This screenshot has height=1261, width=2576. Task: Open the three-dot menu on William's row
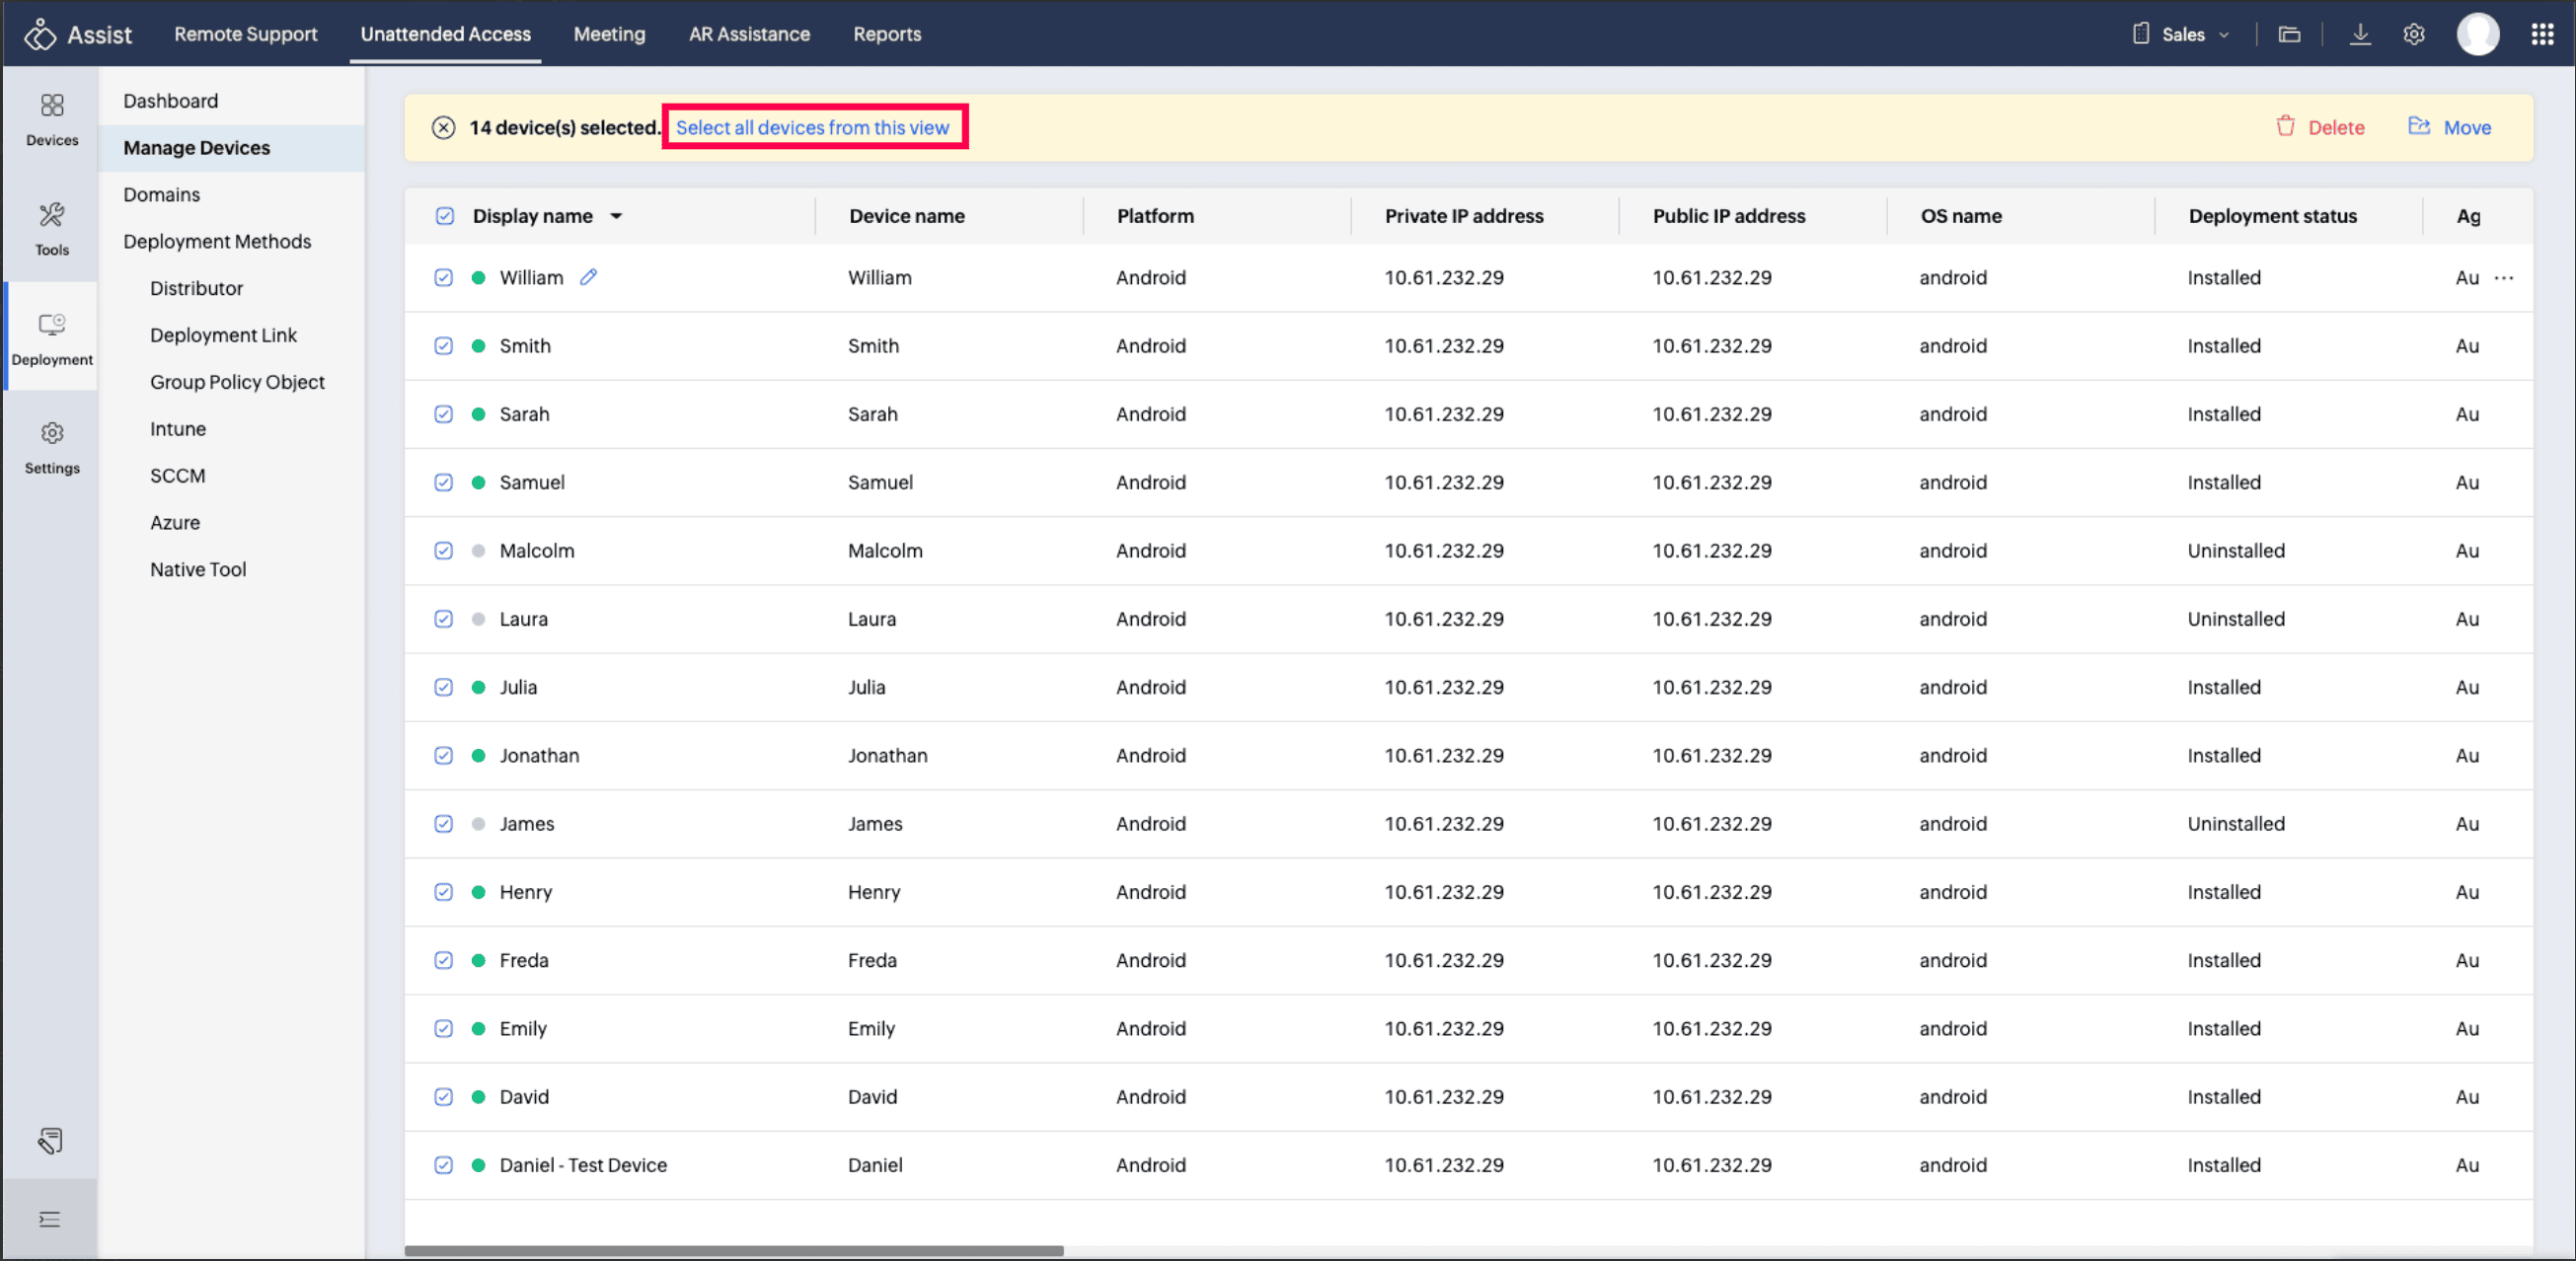(x=2503, y=278)
